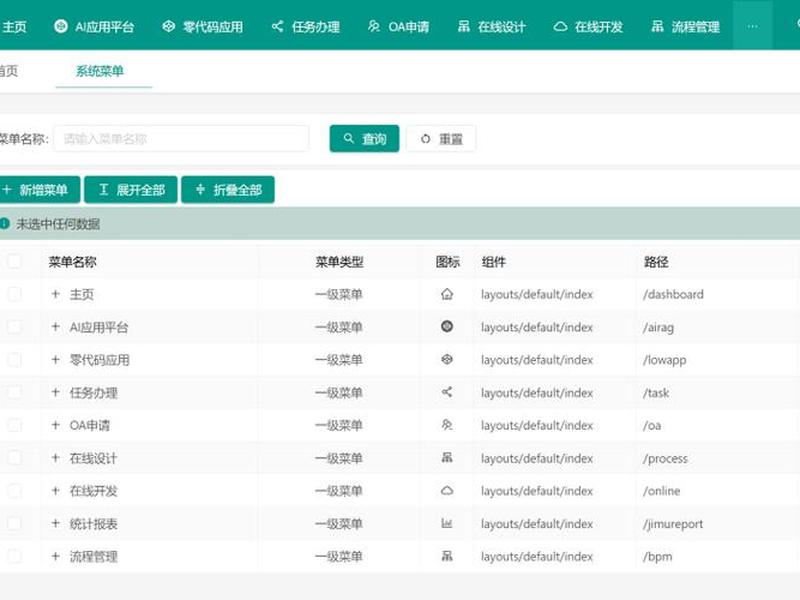Expand the AI应用平台 menu row
The image size is (800, 600).
[x=56, y=327]
